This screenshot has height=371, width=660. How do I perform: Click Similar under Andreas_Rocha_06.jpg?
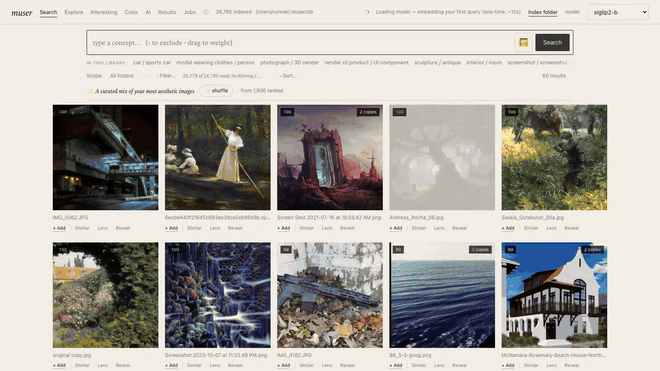(419, 228)
